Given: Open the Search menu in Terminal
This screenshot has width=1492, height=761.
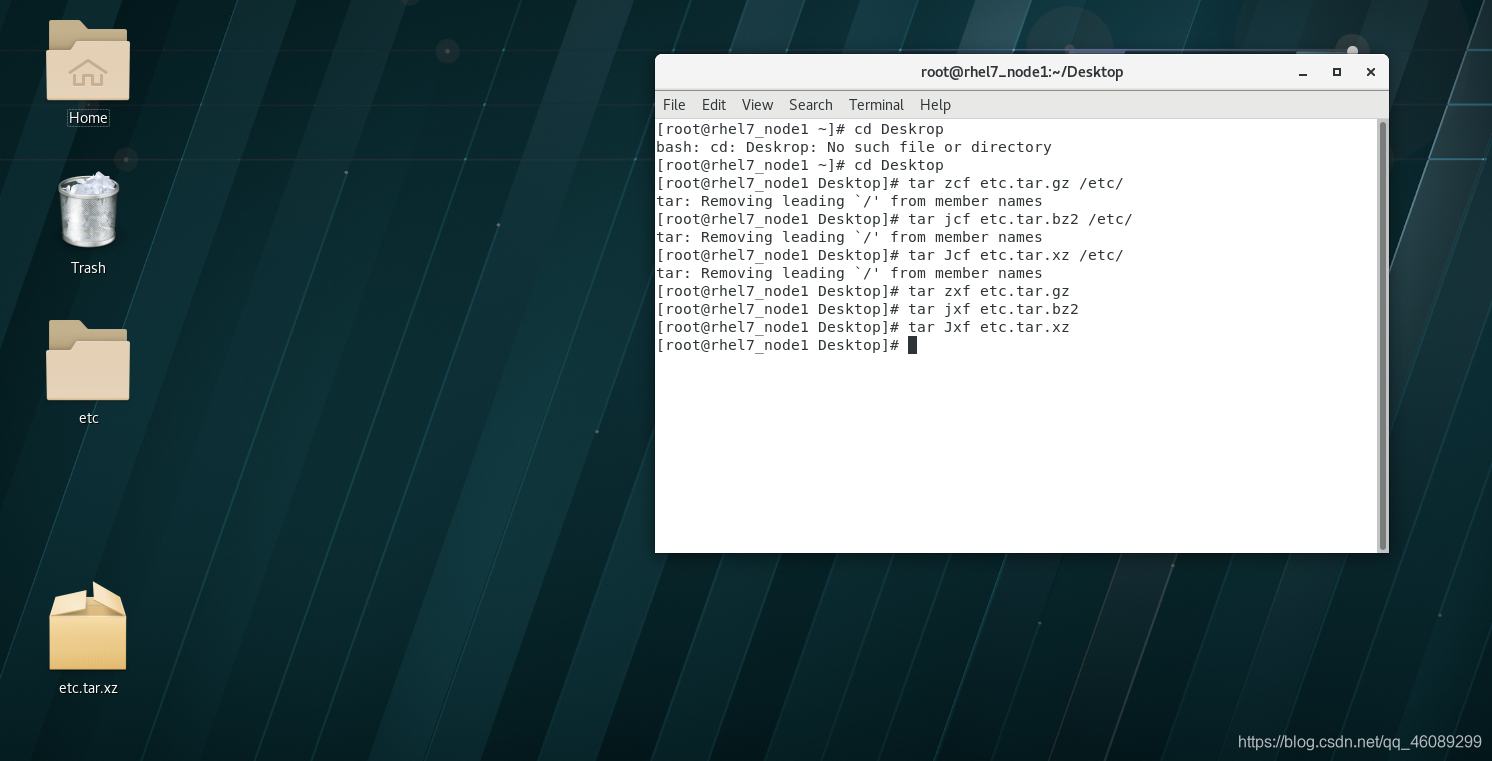Looking at the screenshot, I should (x=810, y=105).
